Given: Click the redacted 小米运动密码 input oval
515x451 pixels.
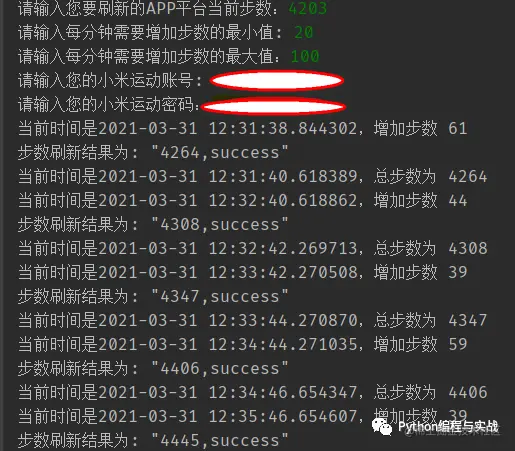Looking at the screenshot, I should point(273,107).
